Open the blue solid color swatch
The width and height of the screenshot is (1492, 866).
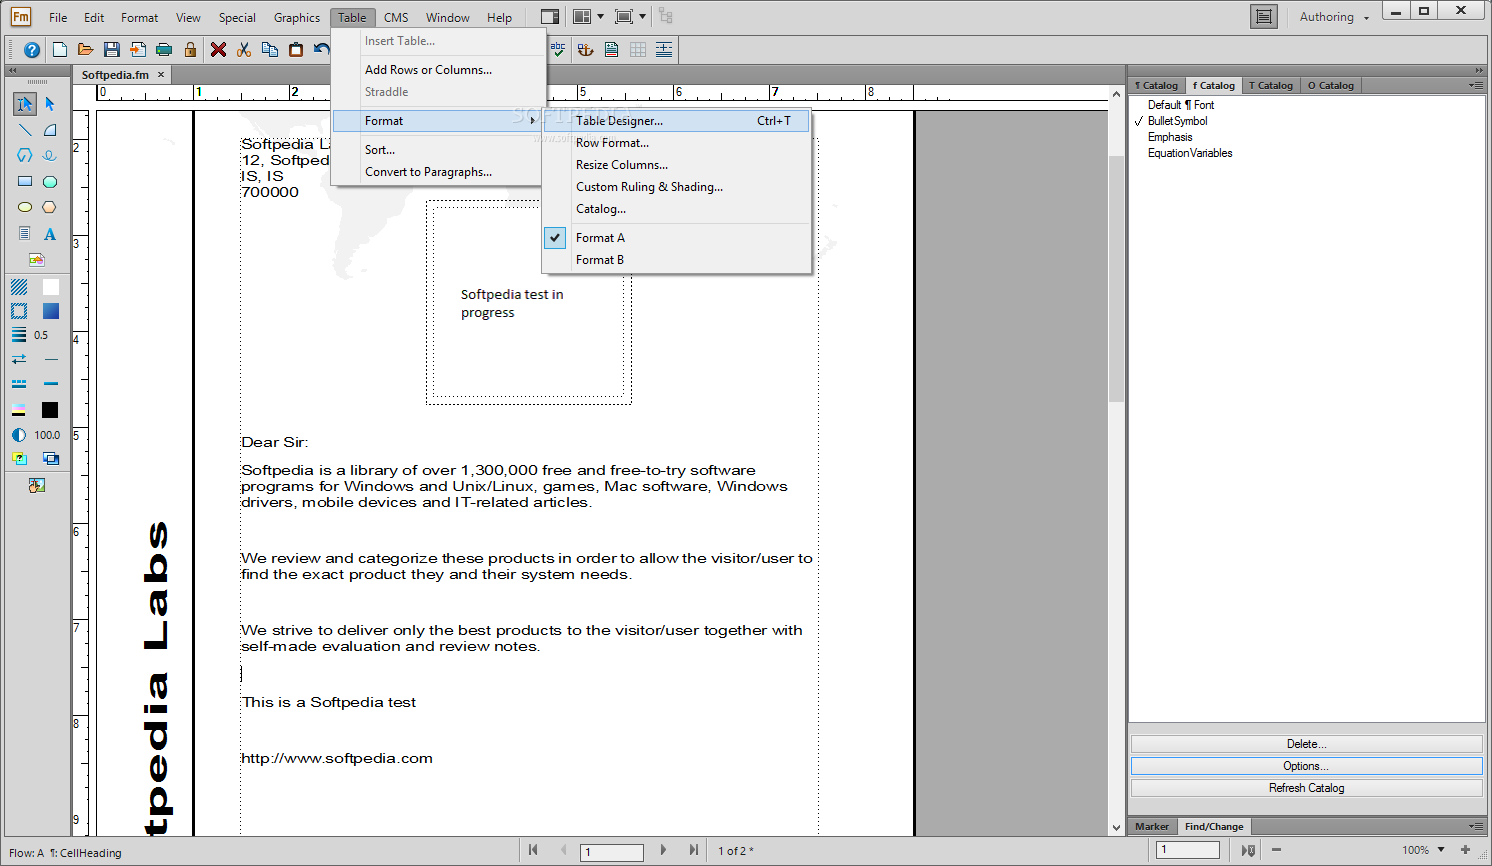click(51, 311)
